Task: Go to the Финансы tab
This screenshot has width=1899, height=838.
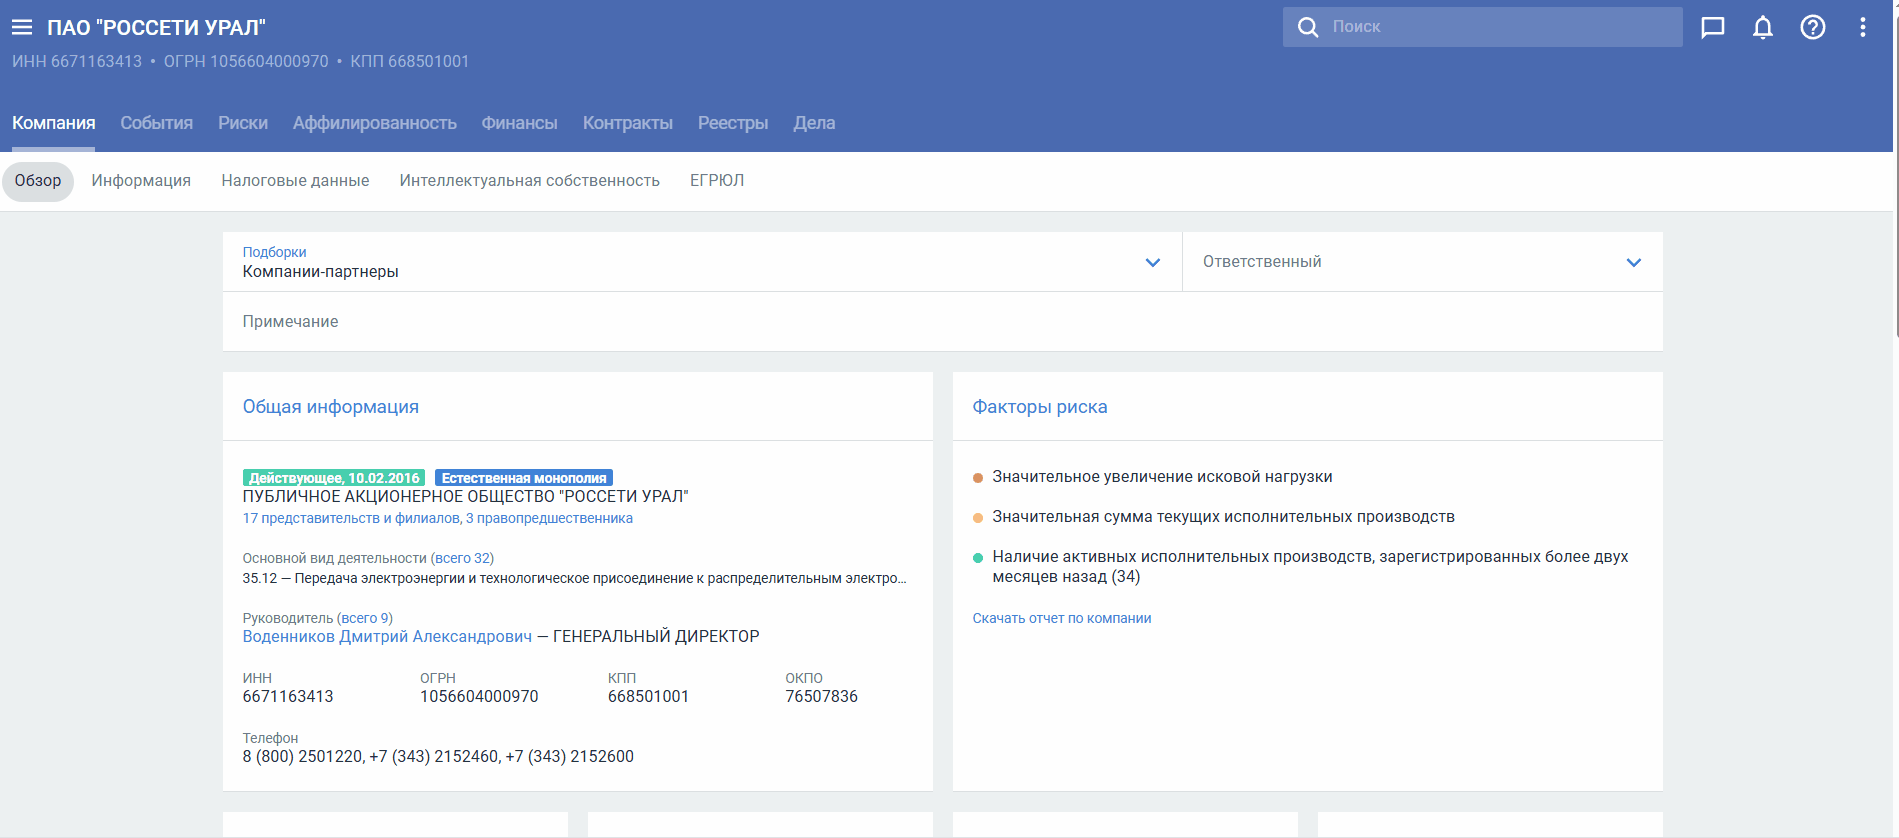Action: pos(519,123)
